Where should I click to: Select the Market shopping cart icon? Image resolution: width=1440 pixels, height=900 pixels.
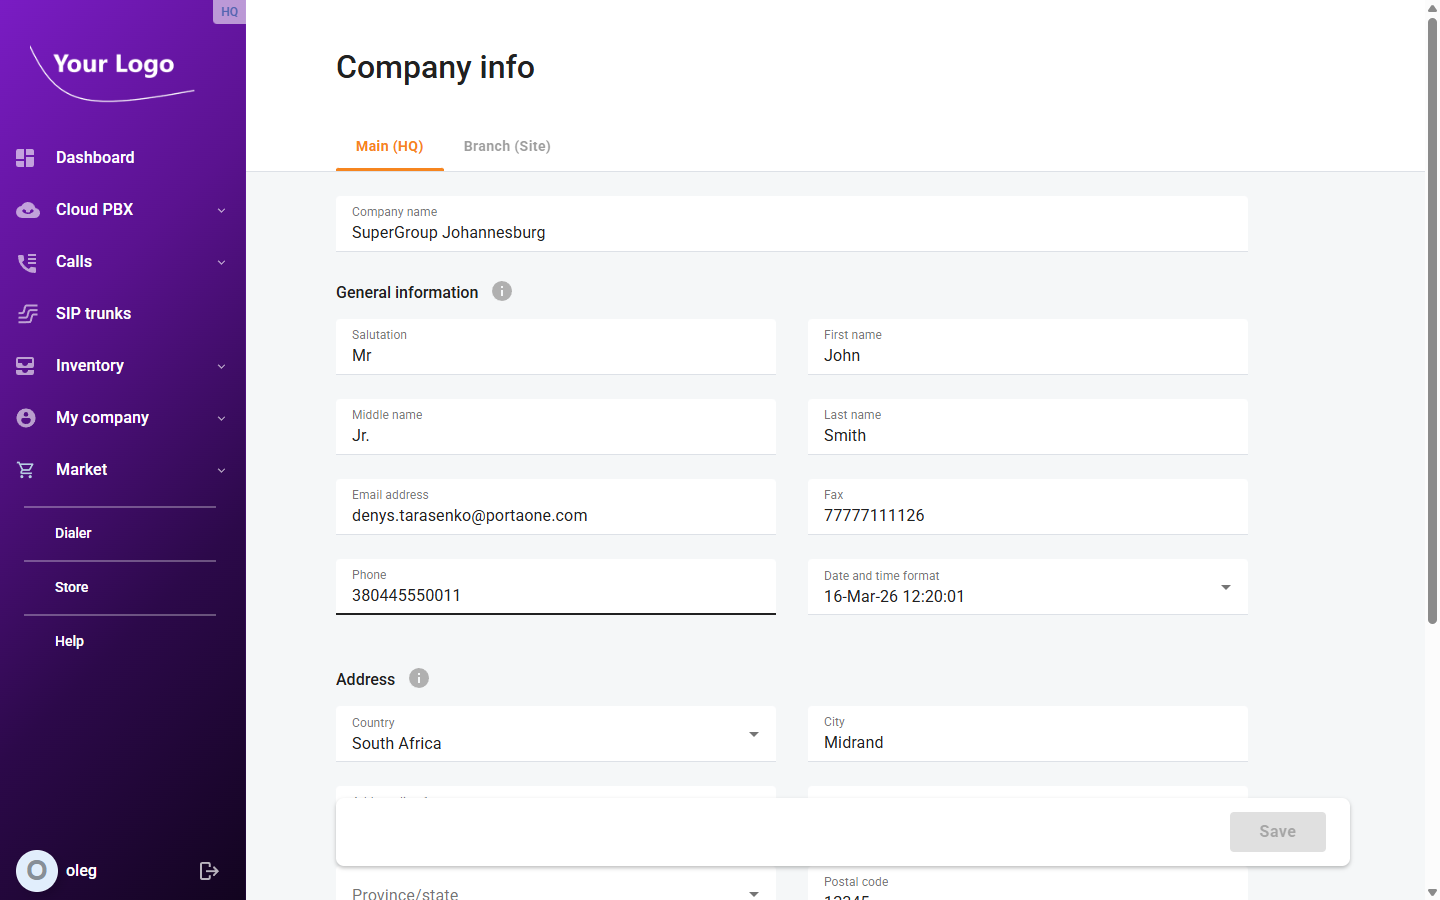click(x=26, y=469)
